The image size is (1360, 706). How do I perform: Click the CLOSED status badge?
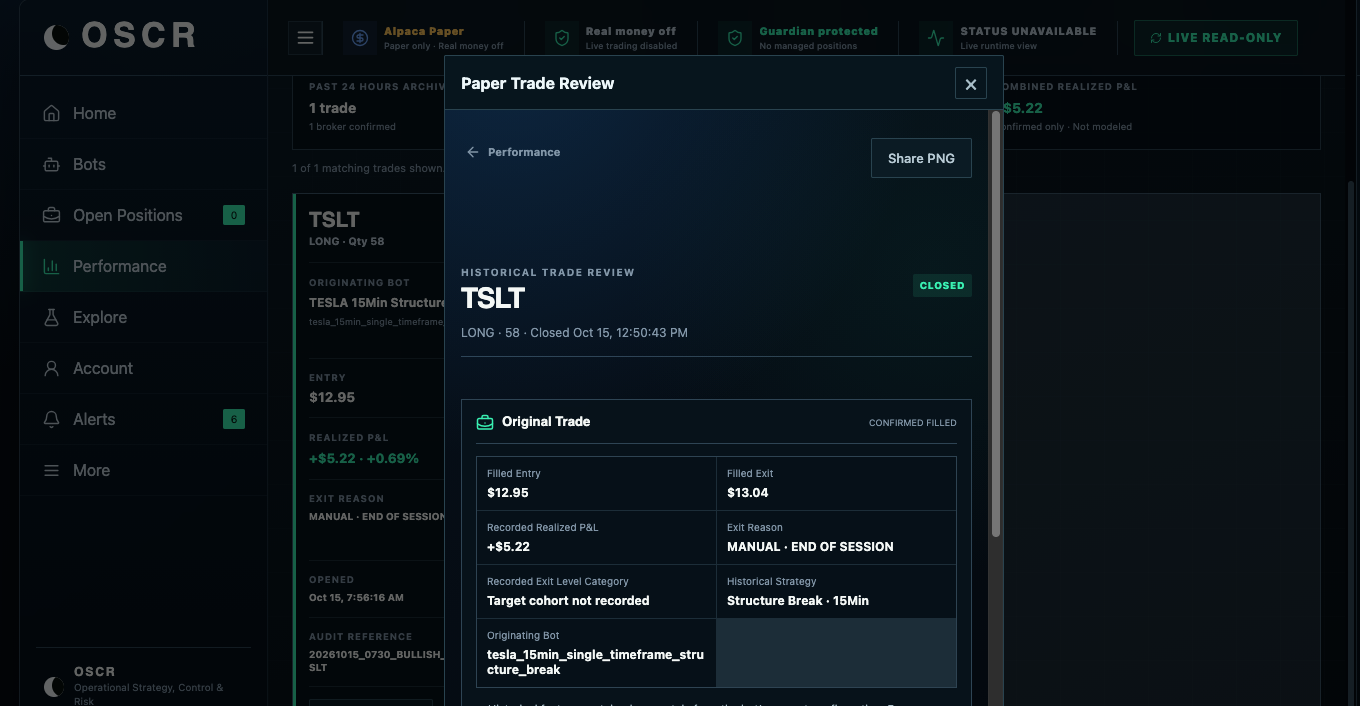942,285
